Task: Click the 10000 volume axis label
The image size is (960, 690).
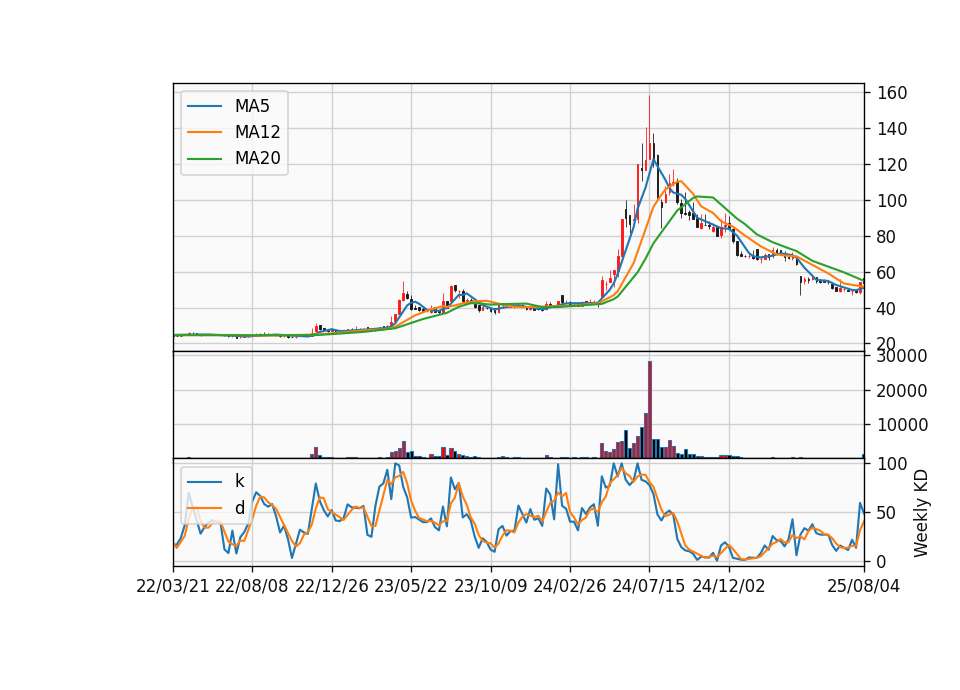Action: (x=902, y=425)
